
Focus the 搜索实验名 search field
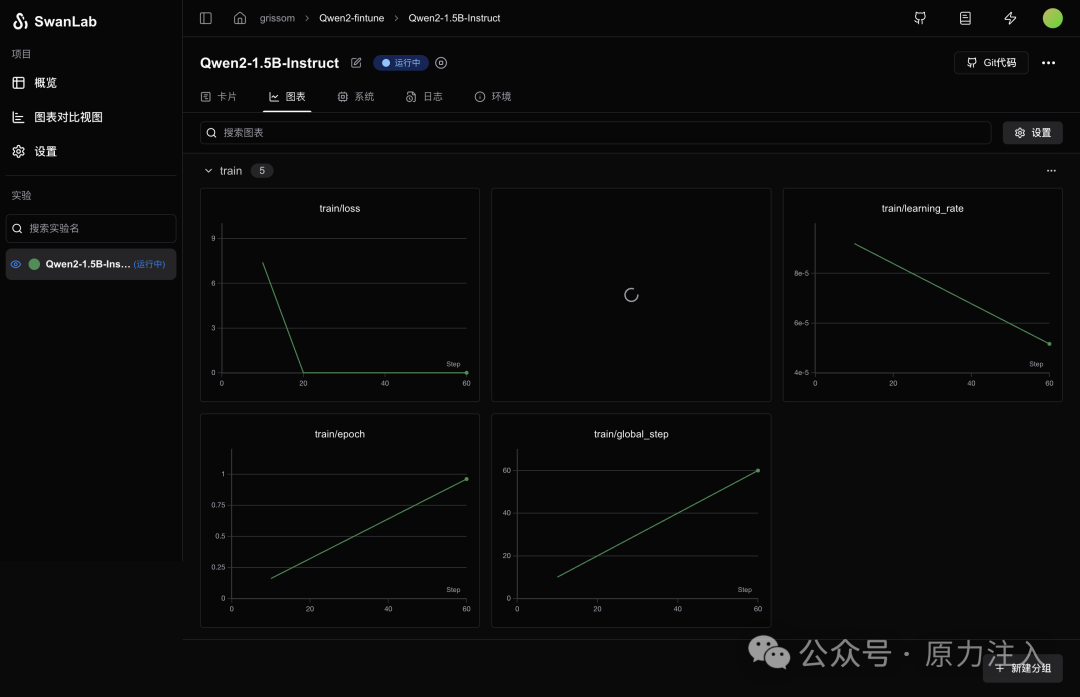coord(91,229)
